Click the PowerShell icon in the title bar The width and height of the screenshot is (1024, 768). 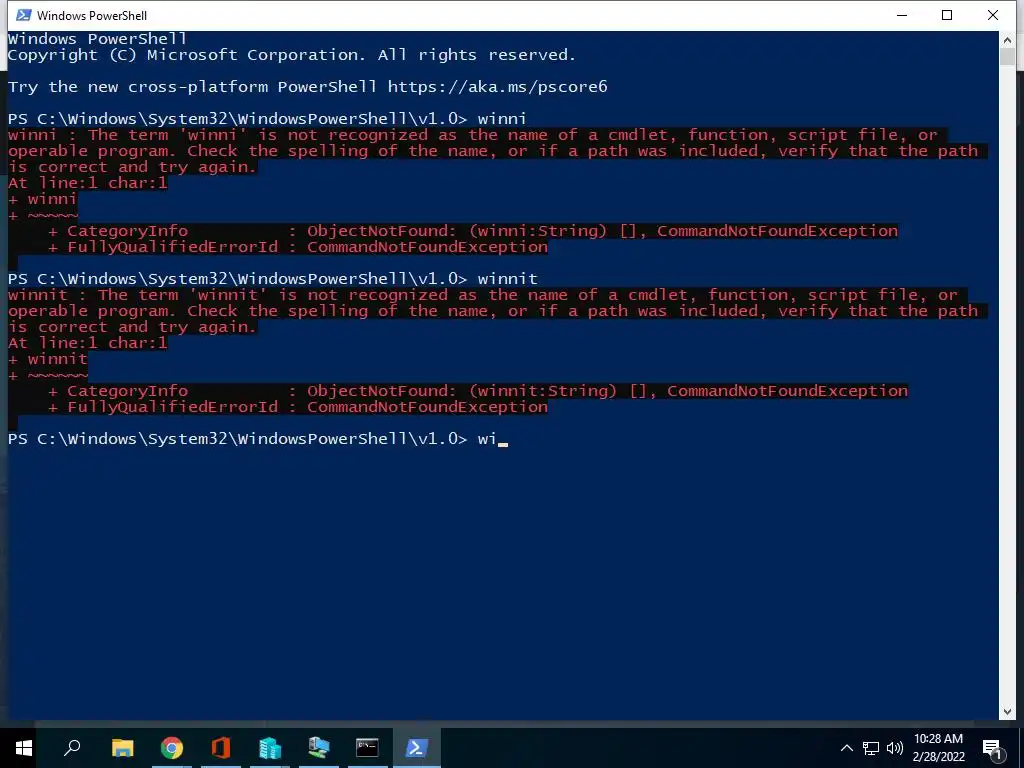pos(23,15)
